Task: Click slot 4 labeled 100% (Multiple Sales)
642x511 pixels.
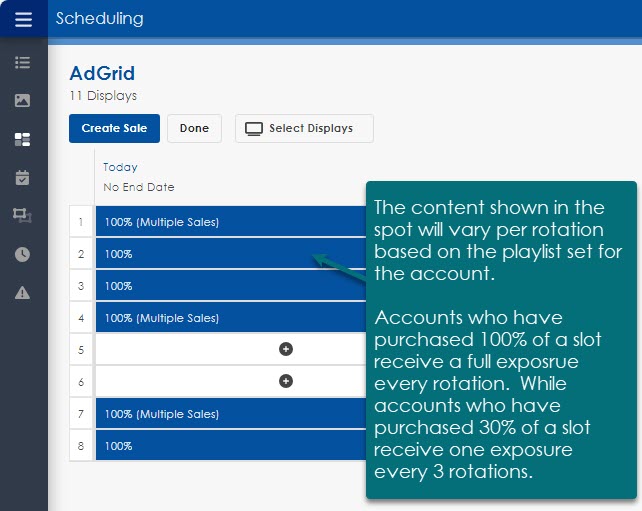Action: tap(230, 318)
